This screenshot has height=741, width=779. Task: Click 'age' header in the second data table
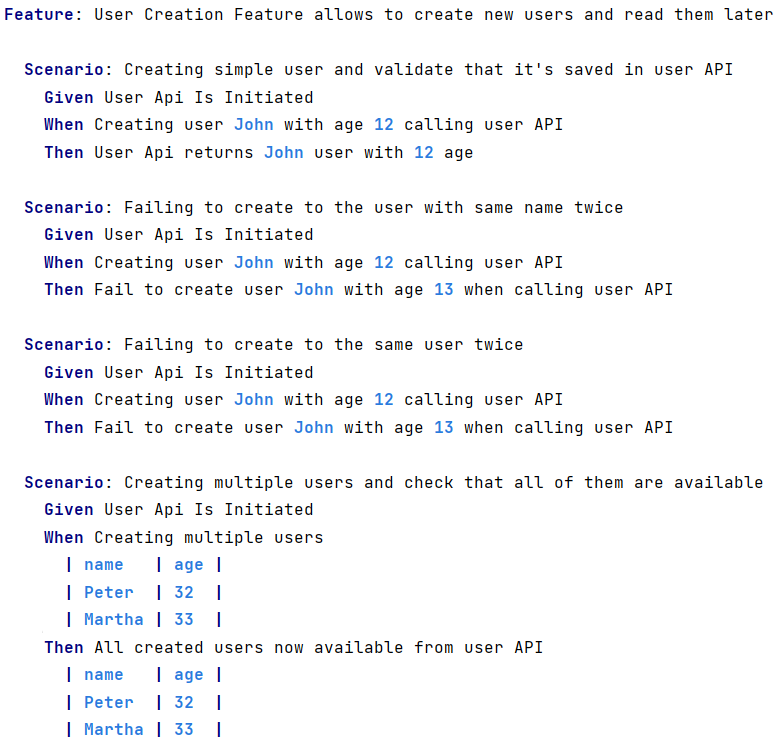click(x=188, y=675)
